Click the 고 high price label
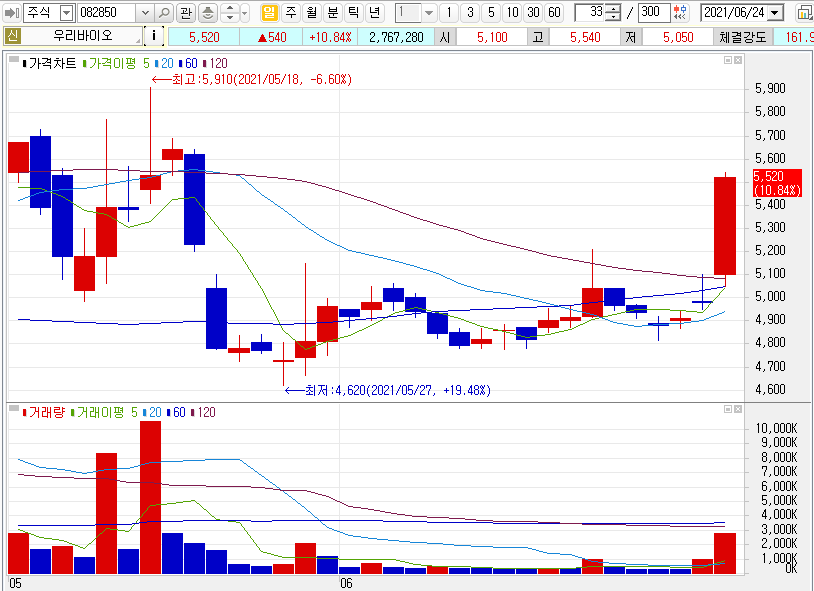This screenshot has width=814, height=591. point(538,37)
